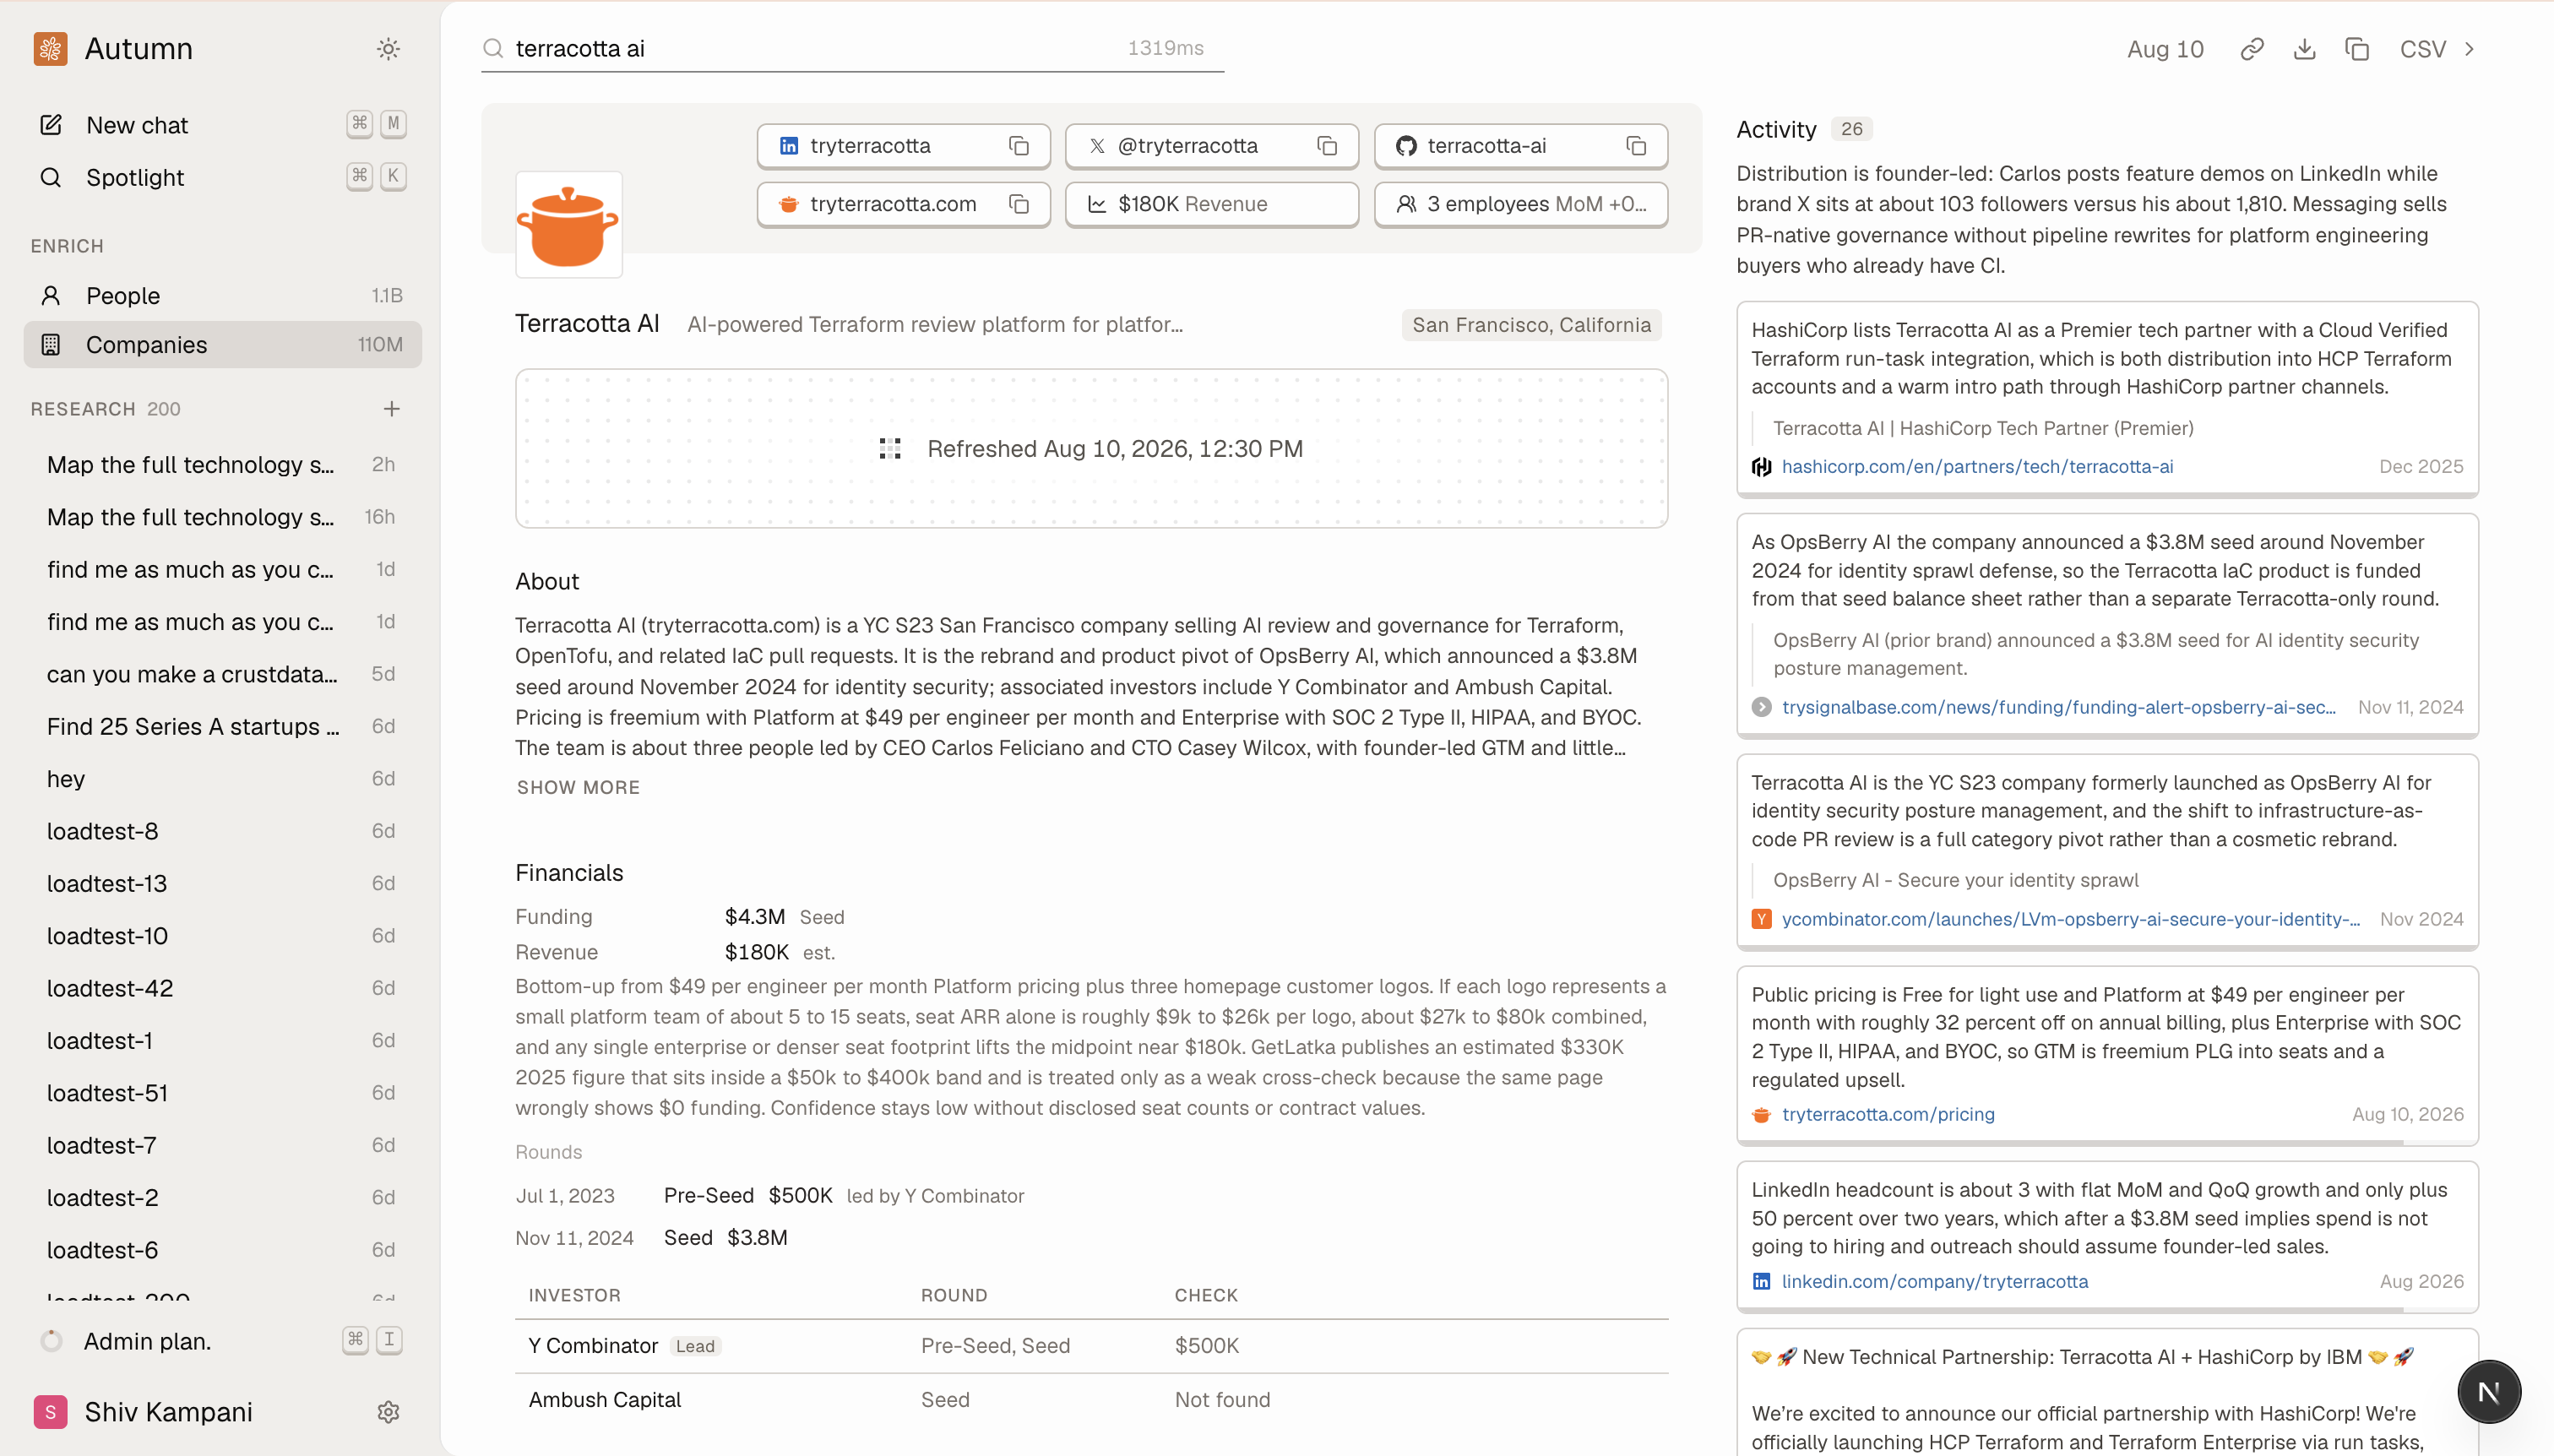Open linkedin.com/company/tryterracotta link
This screenshot has width=2554, height=1456.
[x=1934, y=1281]
